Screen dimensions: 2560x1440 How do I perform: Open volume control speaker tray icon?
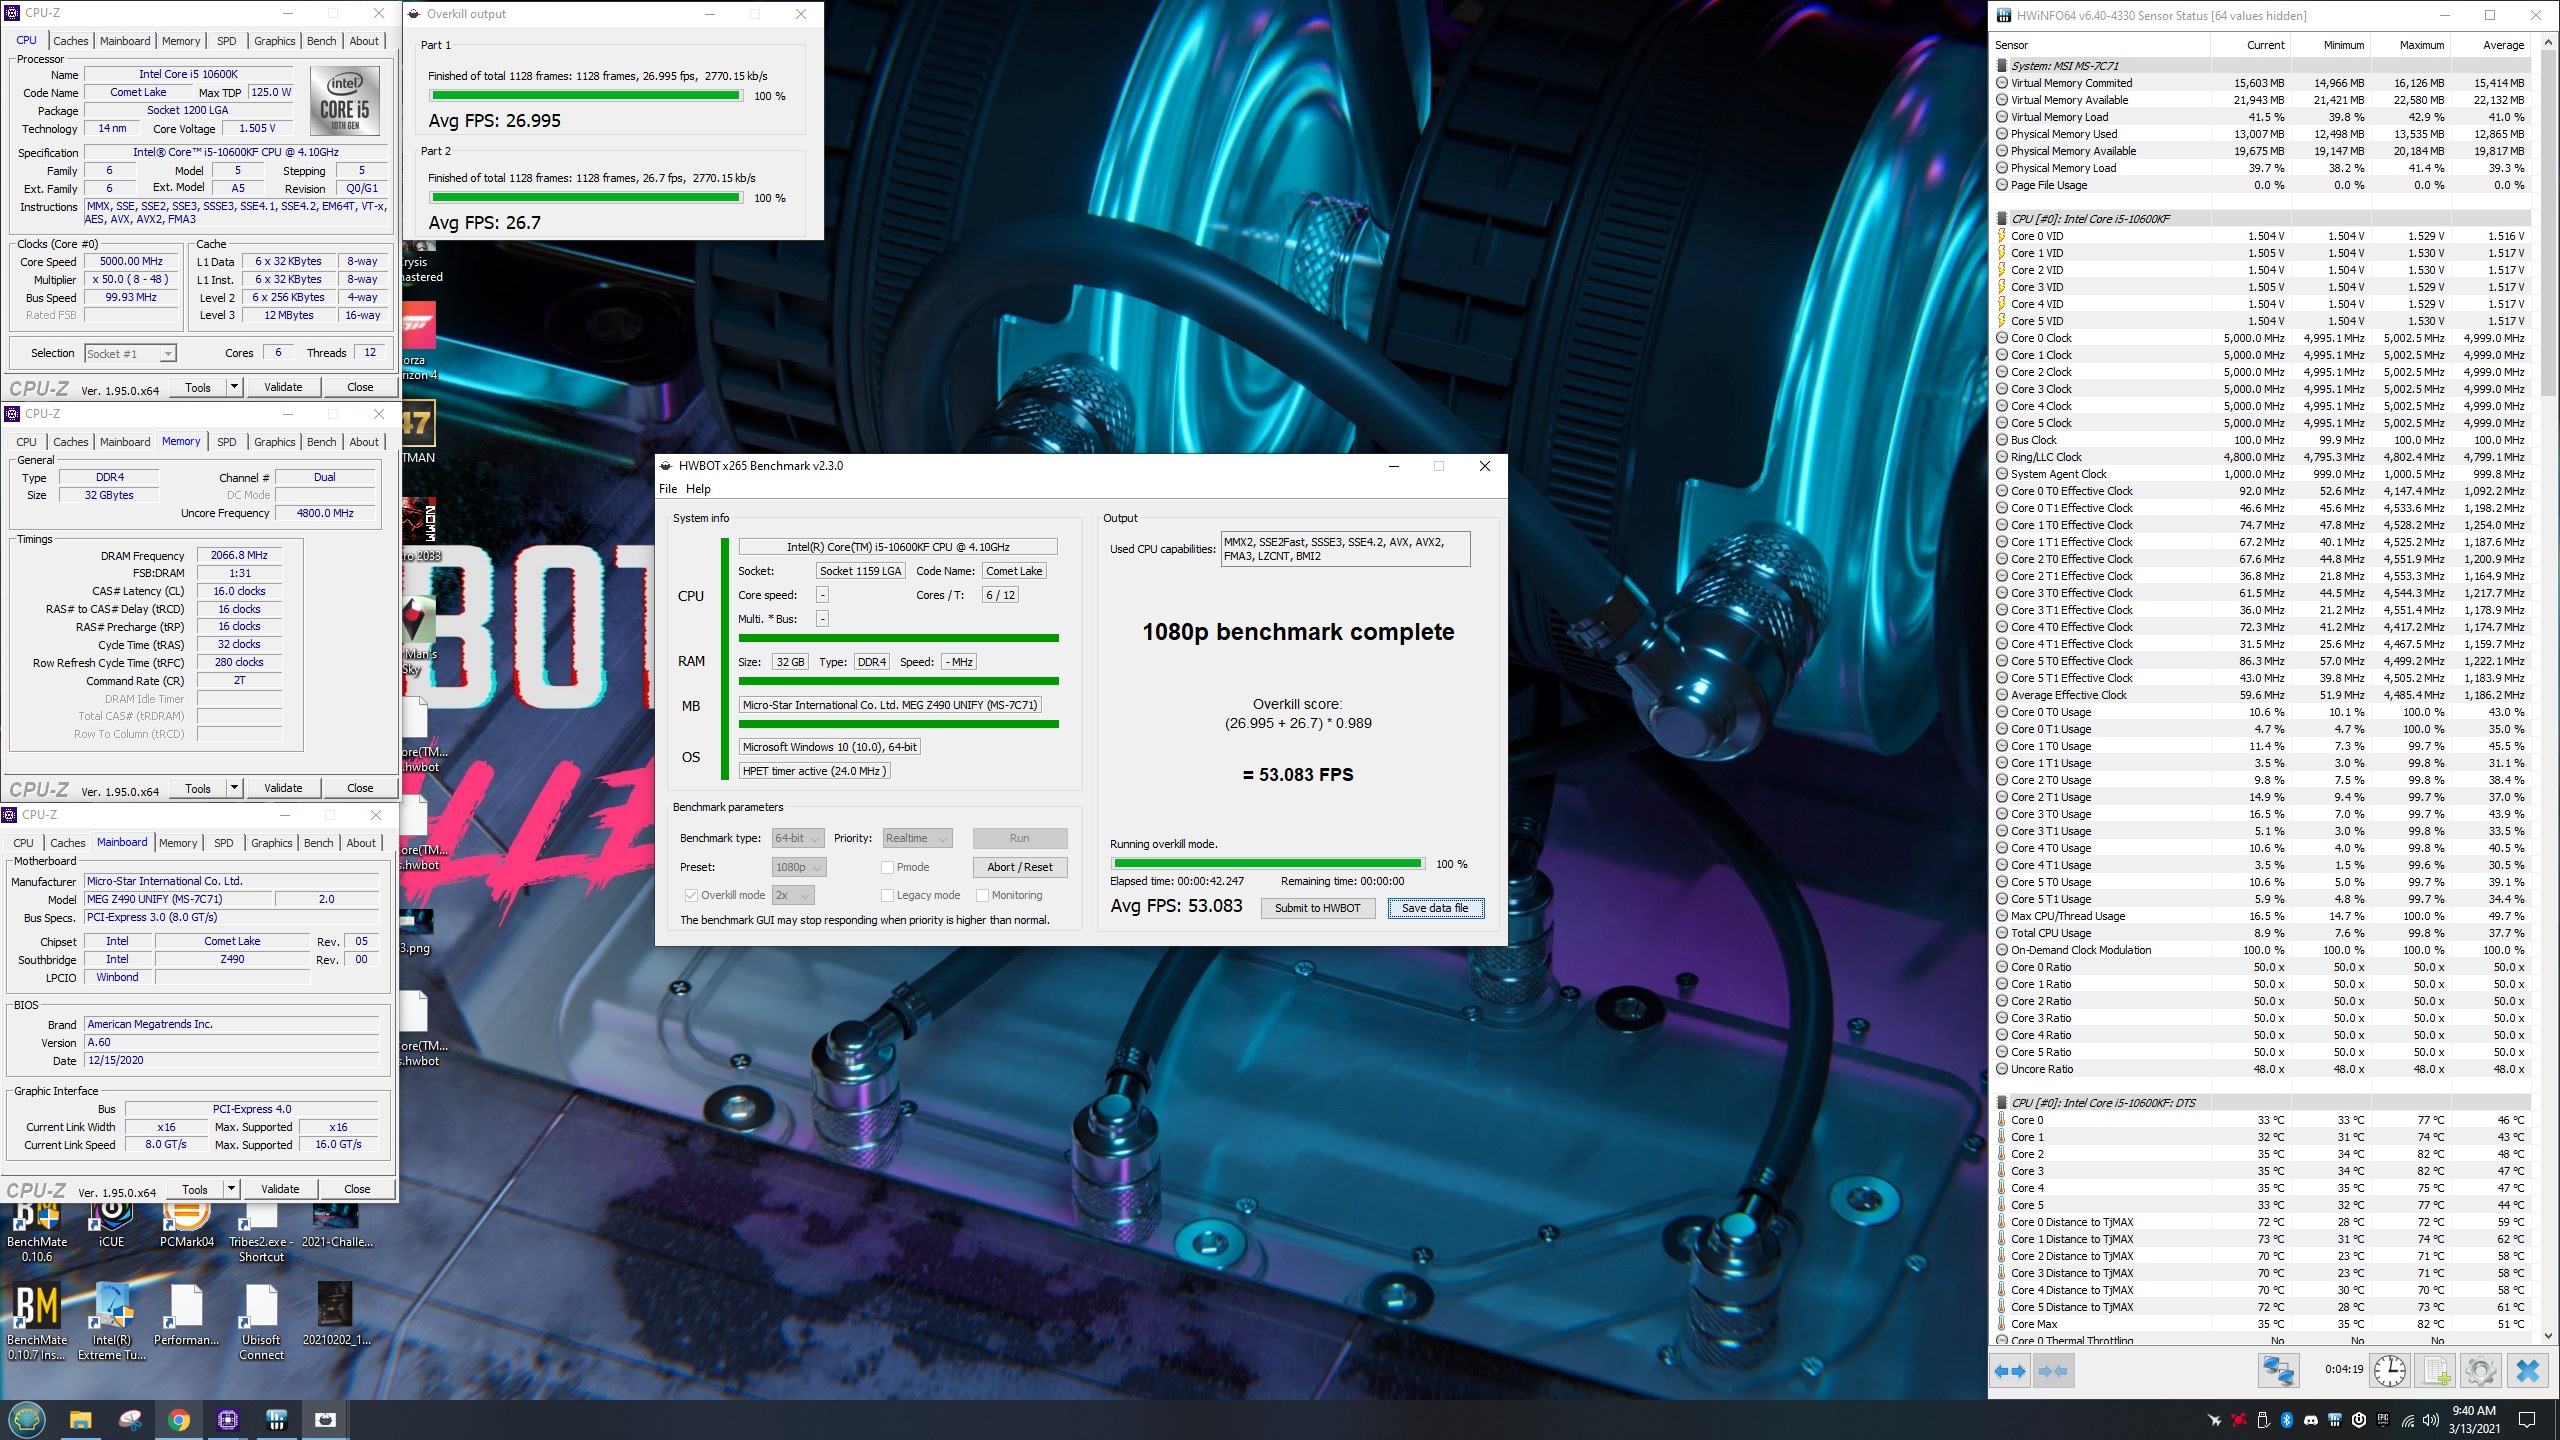pos(2432,1421)
